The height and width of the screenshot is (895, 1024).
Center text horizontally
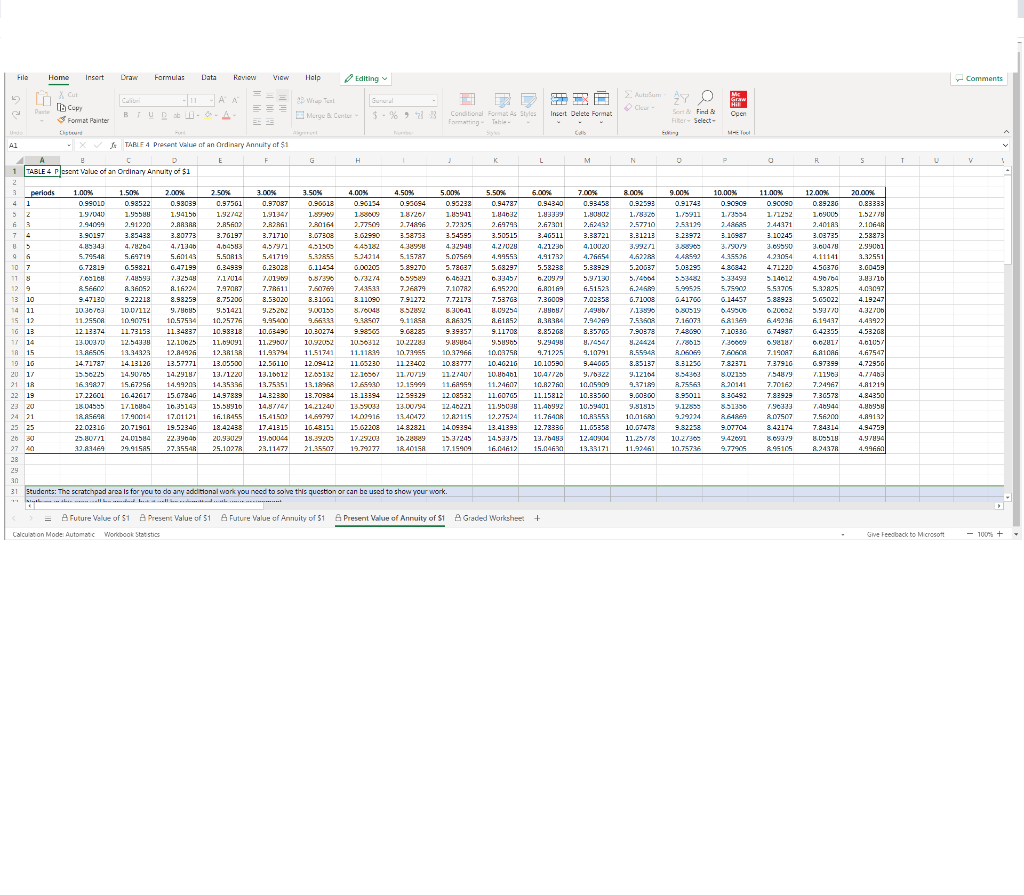pos(270,108)
